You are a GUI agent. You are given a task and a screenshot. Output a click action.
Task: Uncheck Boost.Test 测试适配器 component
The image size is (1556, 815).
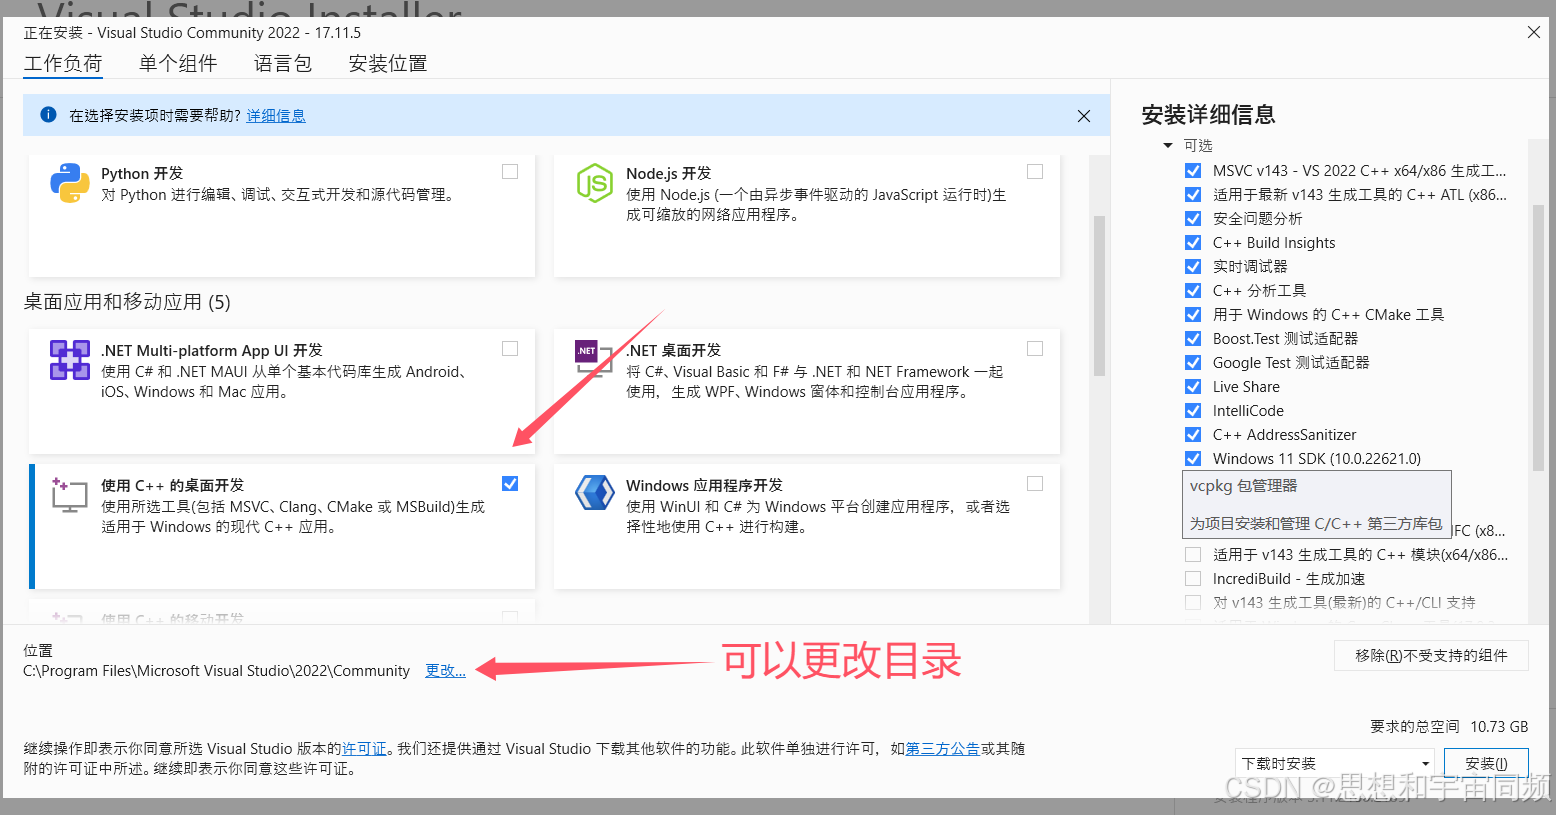1193,338
